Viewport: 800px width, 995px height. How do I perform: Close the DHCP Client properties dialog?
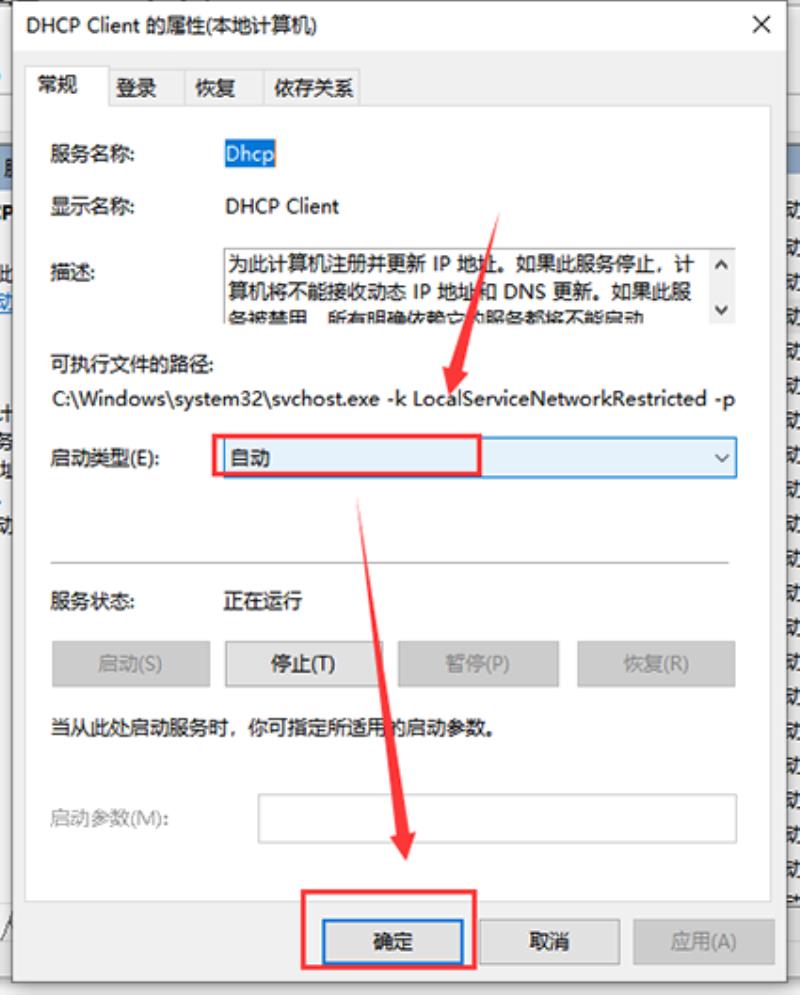click(761, 25)
